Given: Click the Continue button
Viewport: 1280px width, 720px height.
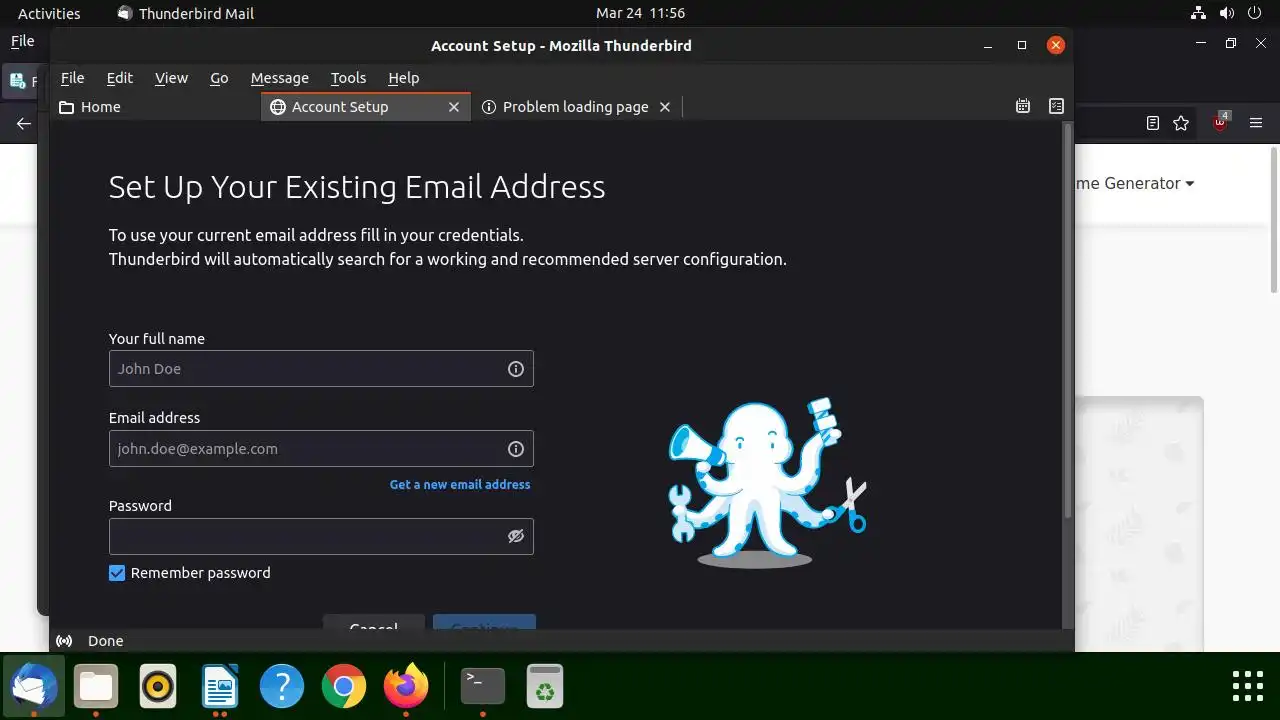Looking at the screenshot, I should pos(484,623).
